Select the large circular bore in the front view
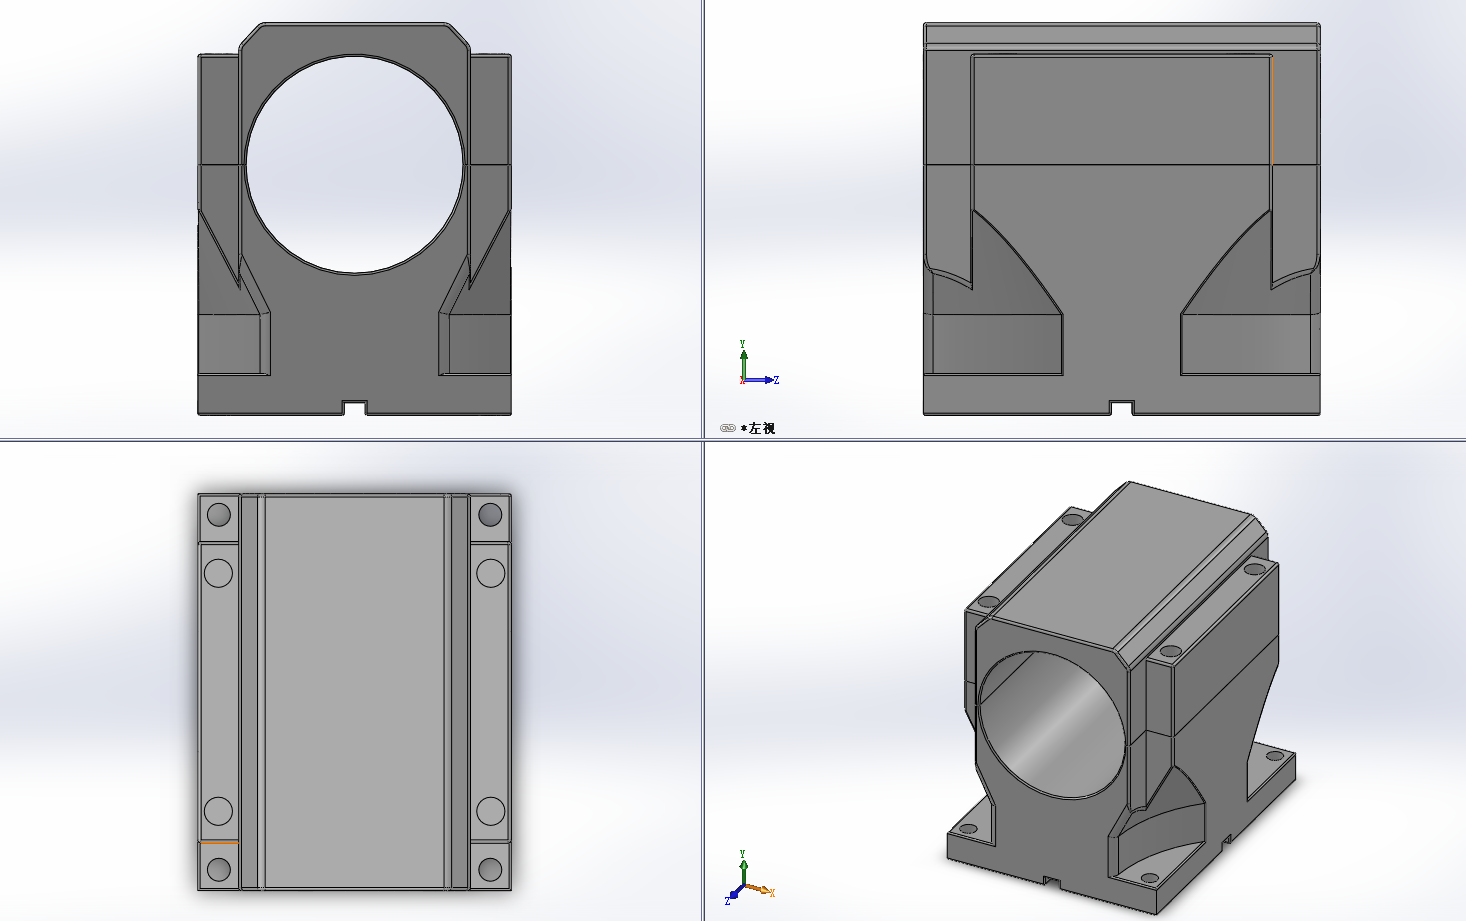This screenshot has width=1466, height=921. [355, 164]
